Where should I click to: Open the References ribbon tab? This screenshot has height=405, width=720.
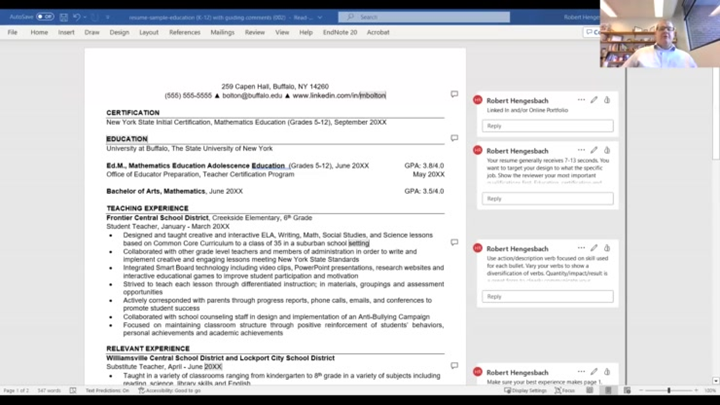(x=184, y=32)
